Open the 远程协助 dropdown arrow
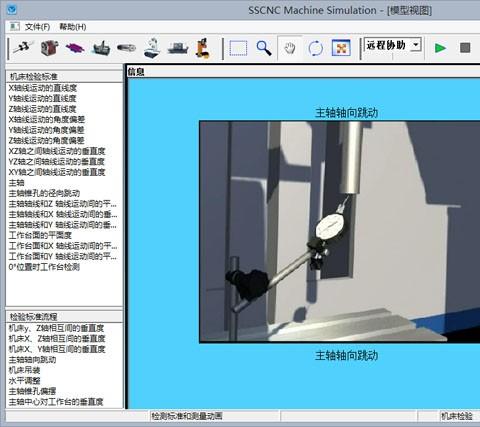Screen dimensions: 480x427 [416, 45]
